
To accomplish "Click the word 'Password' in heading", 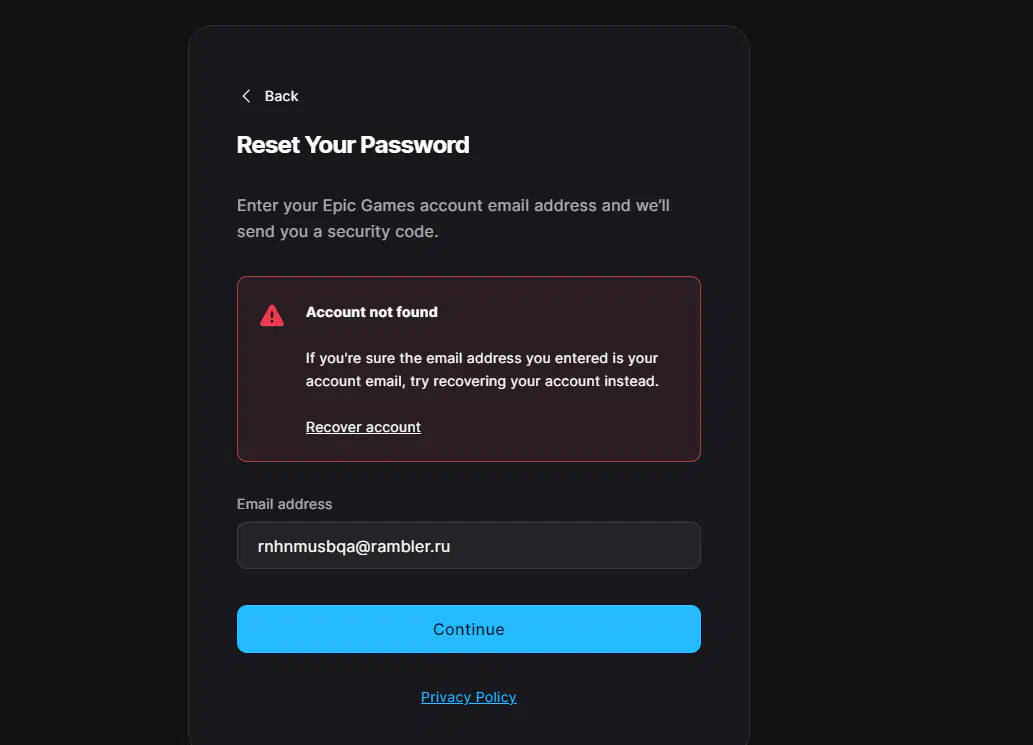I will tap(414, 145).
